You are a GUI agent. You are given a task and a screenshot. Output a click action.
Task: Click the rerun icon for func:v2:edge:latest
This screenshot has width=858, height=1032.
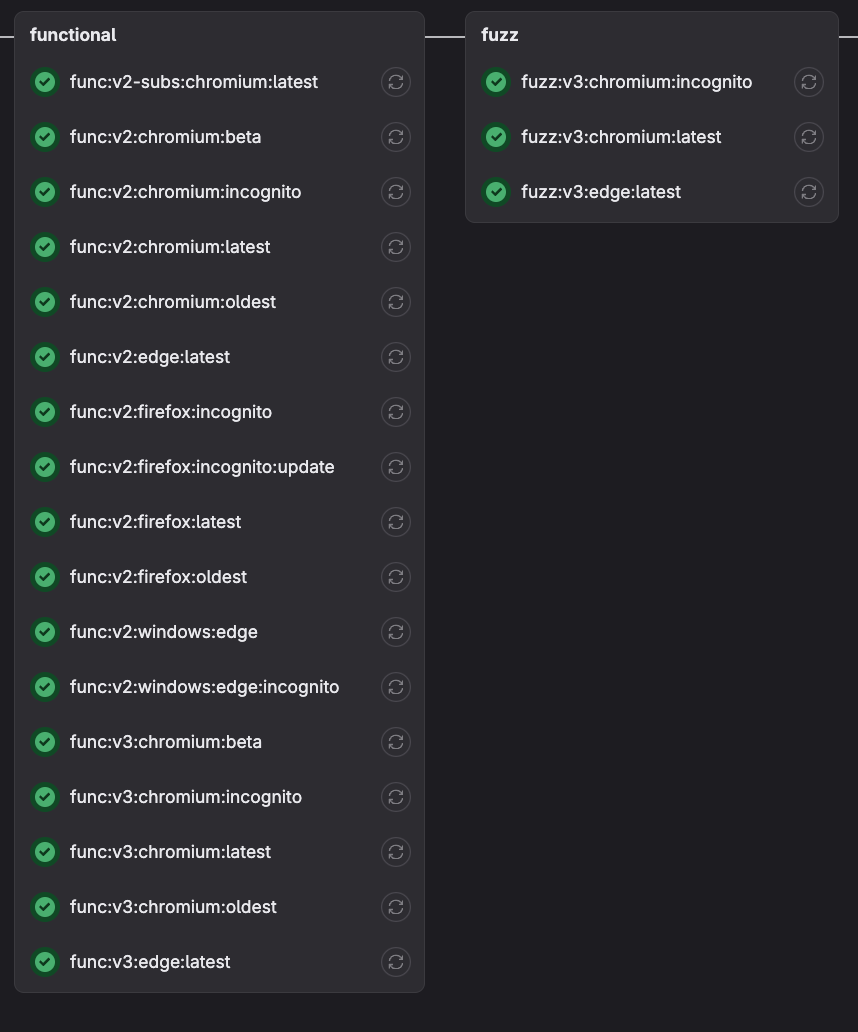pyautogui.click(x=395, y=357)
